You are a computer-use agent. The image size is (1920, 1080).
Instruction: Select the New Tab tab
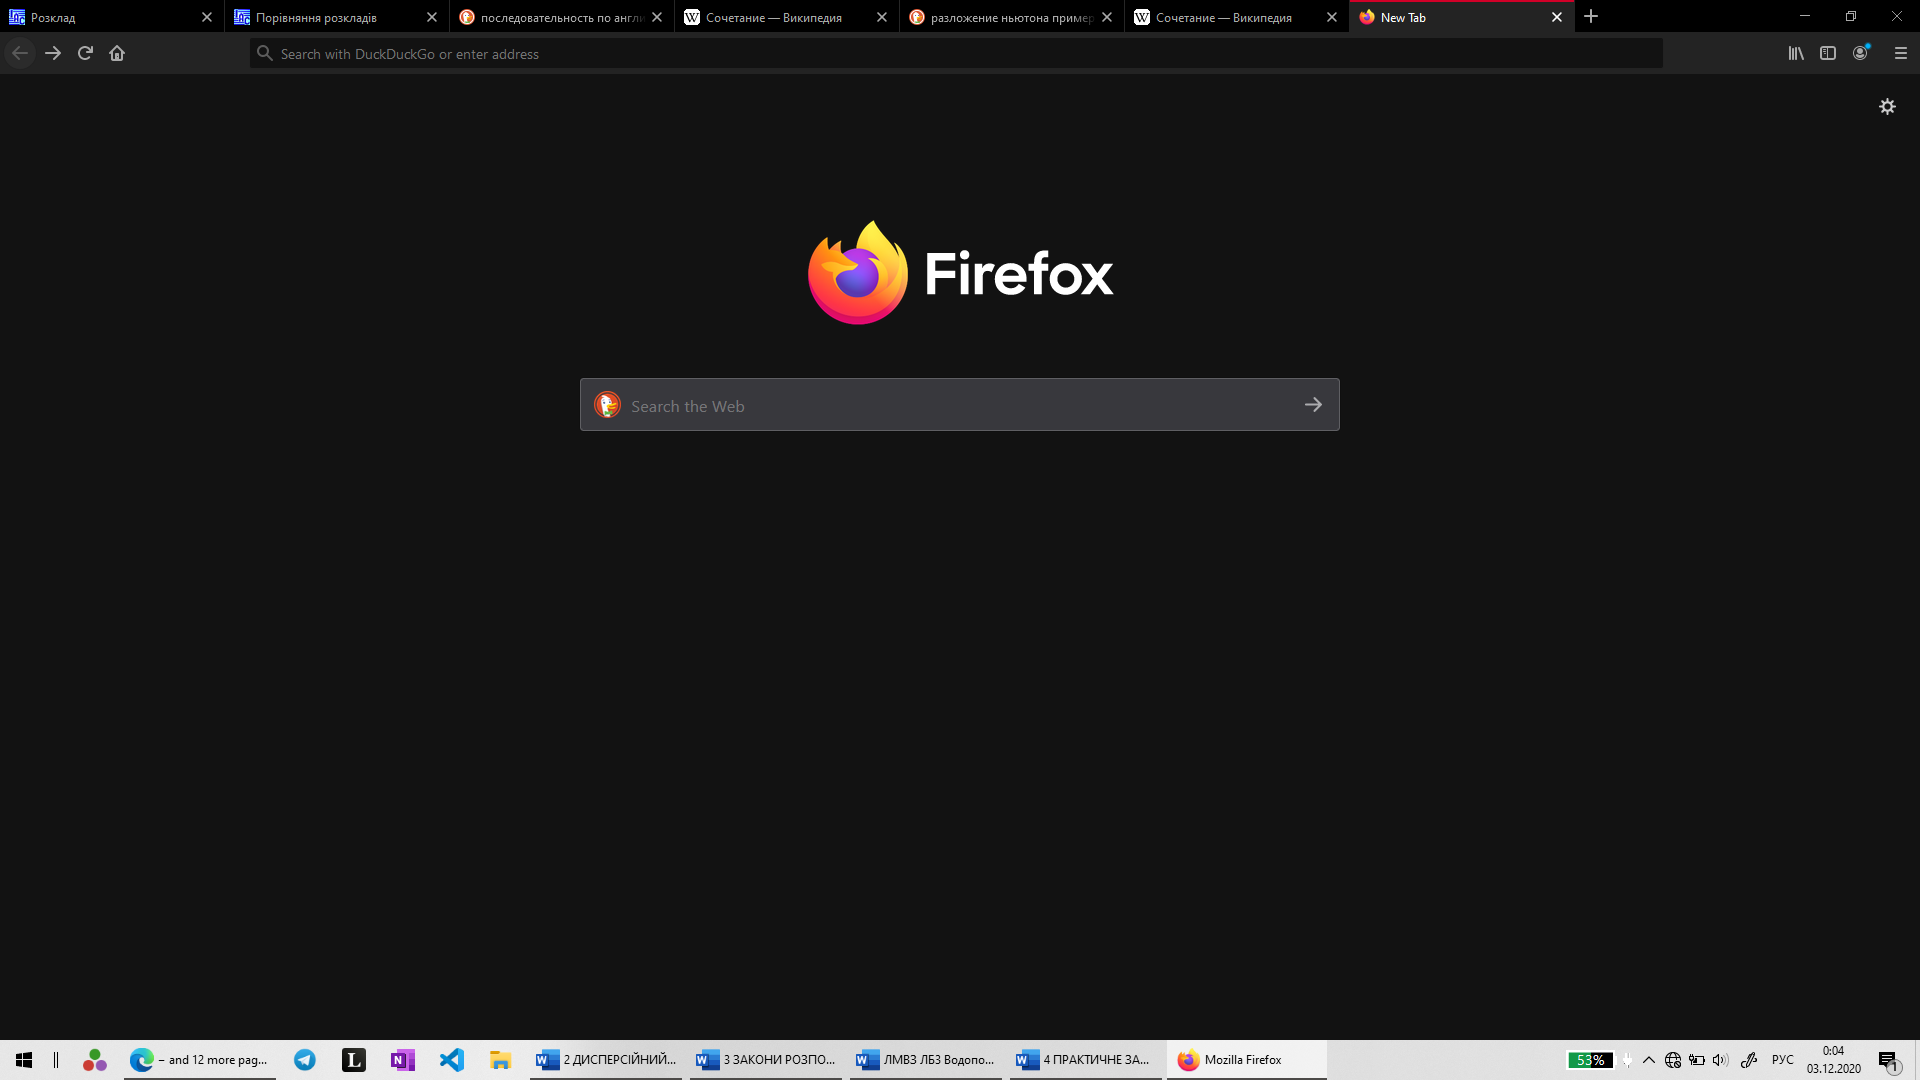(1462, 17)
